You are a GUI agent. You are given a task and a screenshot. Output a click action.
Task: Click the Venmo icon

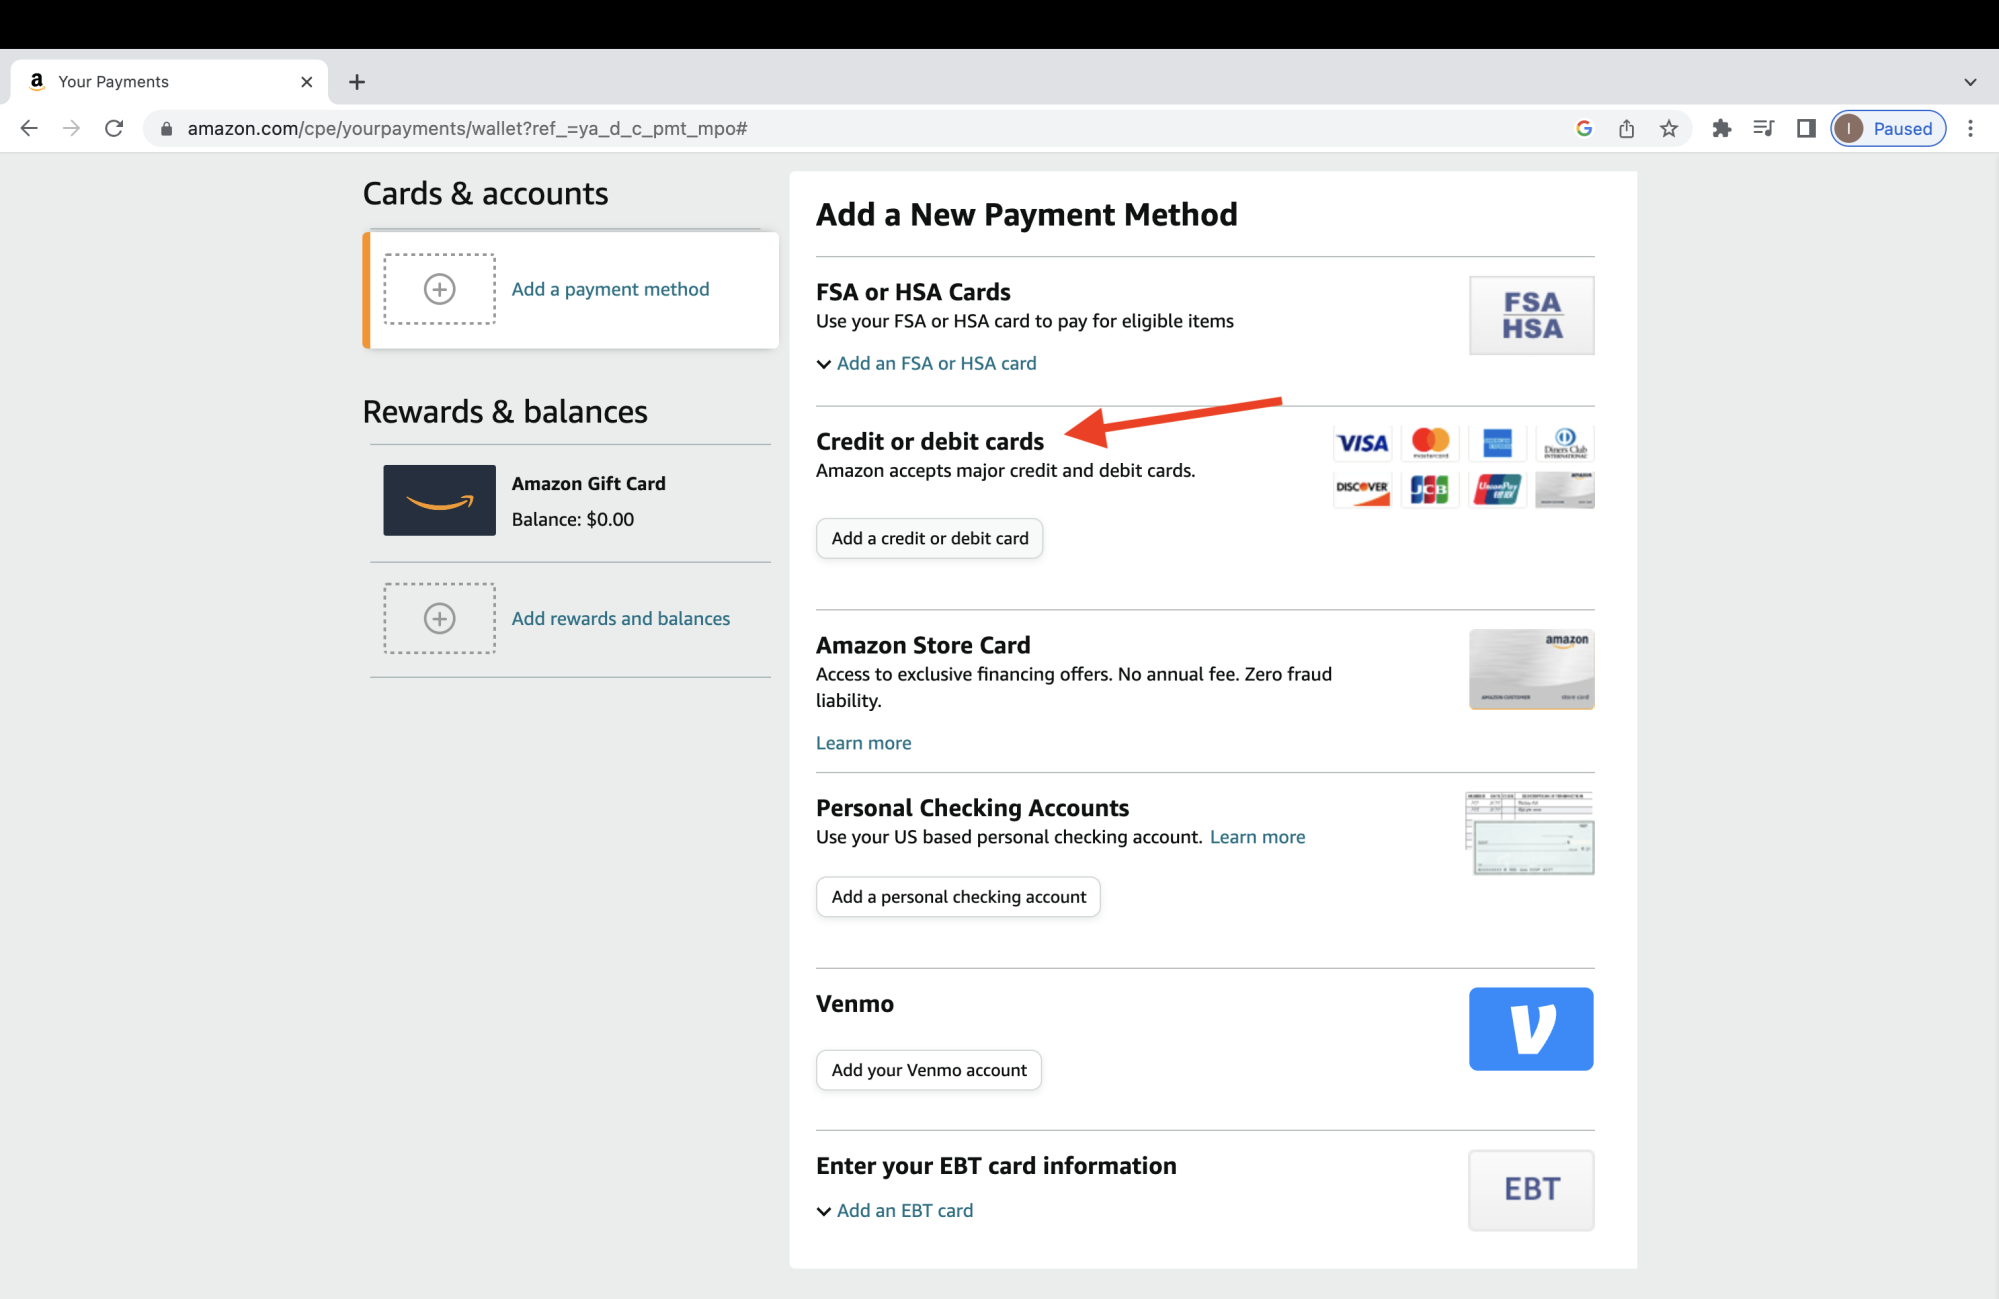tap(1531, 1028)
